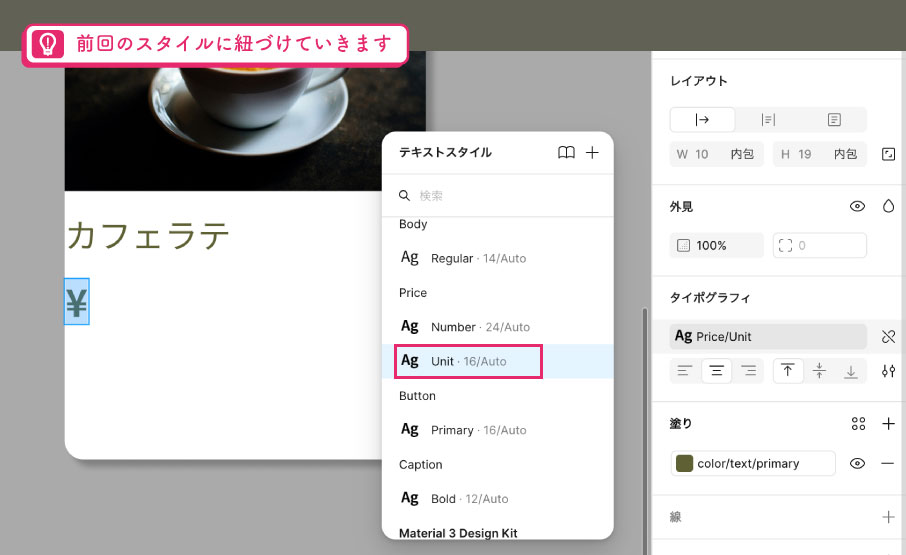Screen dimensions: 906x555
Task: Click the 100% opacity field
Action: 716,245
